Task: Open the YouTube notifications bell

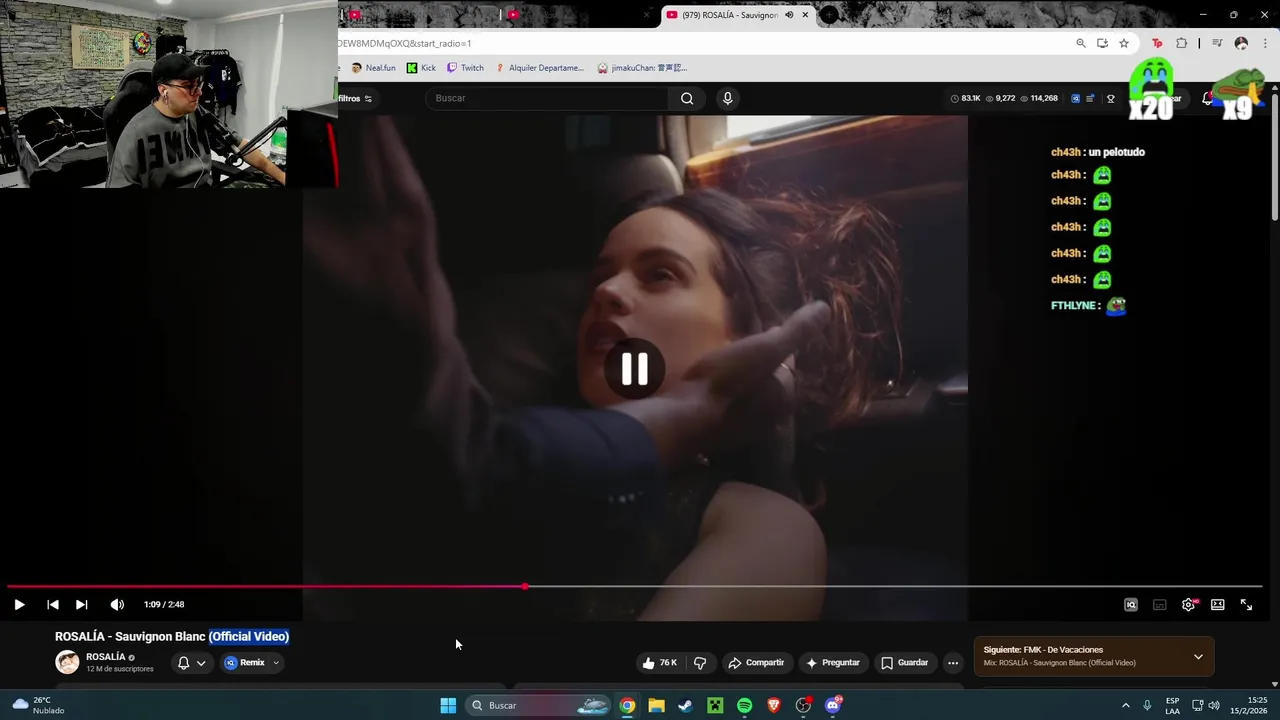Action: [1207, 98]
